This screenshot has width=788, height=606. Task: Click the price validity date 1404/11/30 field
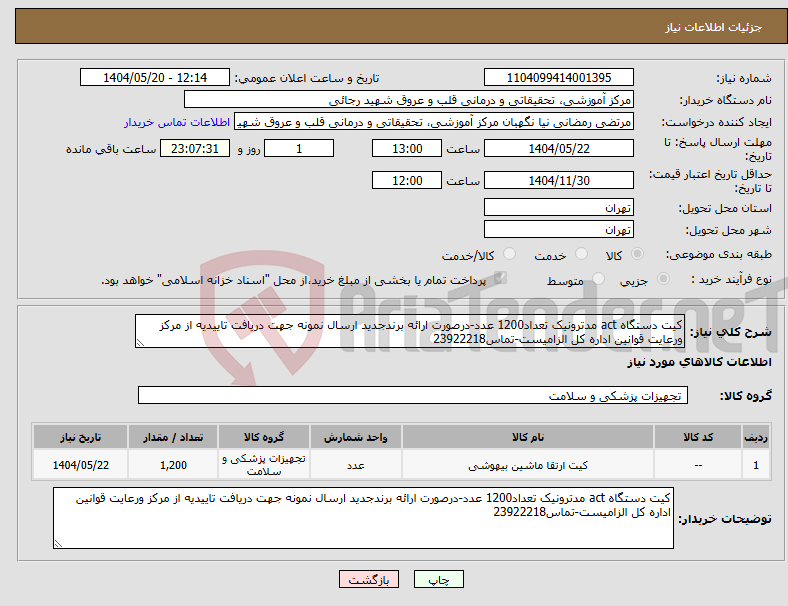point(559,180)
